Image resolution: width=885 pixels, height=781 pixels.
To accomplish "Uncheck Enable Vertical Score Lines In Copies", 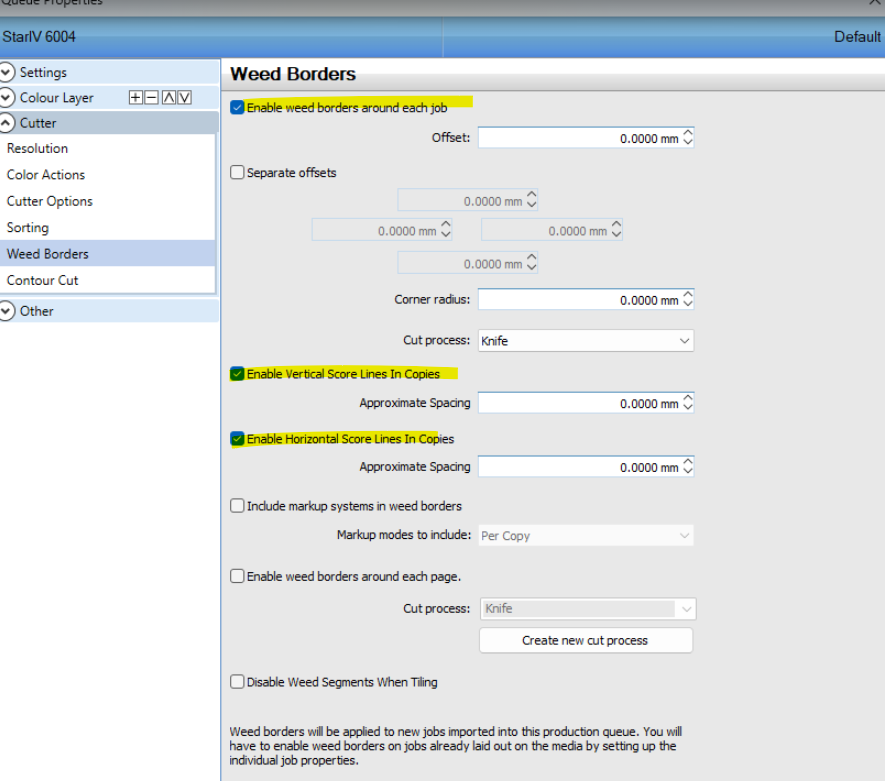I will tap(237, 374).
